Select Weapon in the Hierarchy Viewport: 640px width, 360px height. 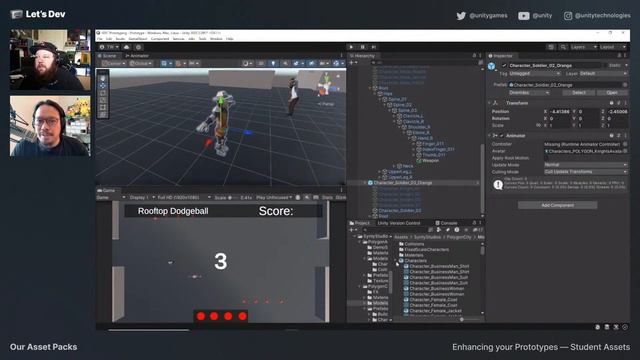[x=430, y=161]
